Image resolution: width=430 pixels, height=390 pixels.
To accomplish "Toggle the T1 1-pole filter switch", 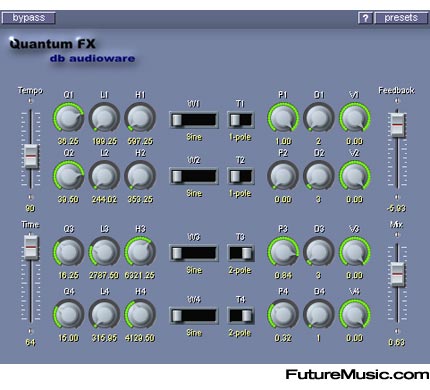I will 240,120.
